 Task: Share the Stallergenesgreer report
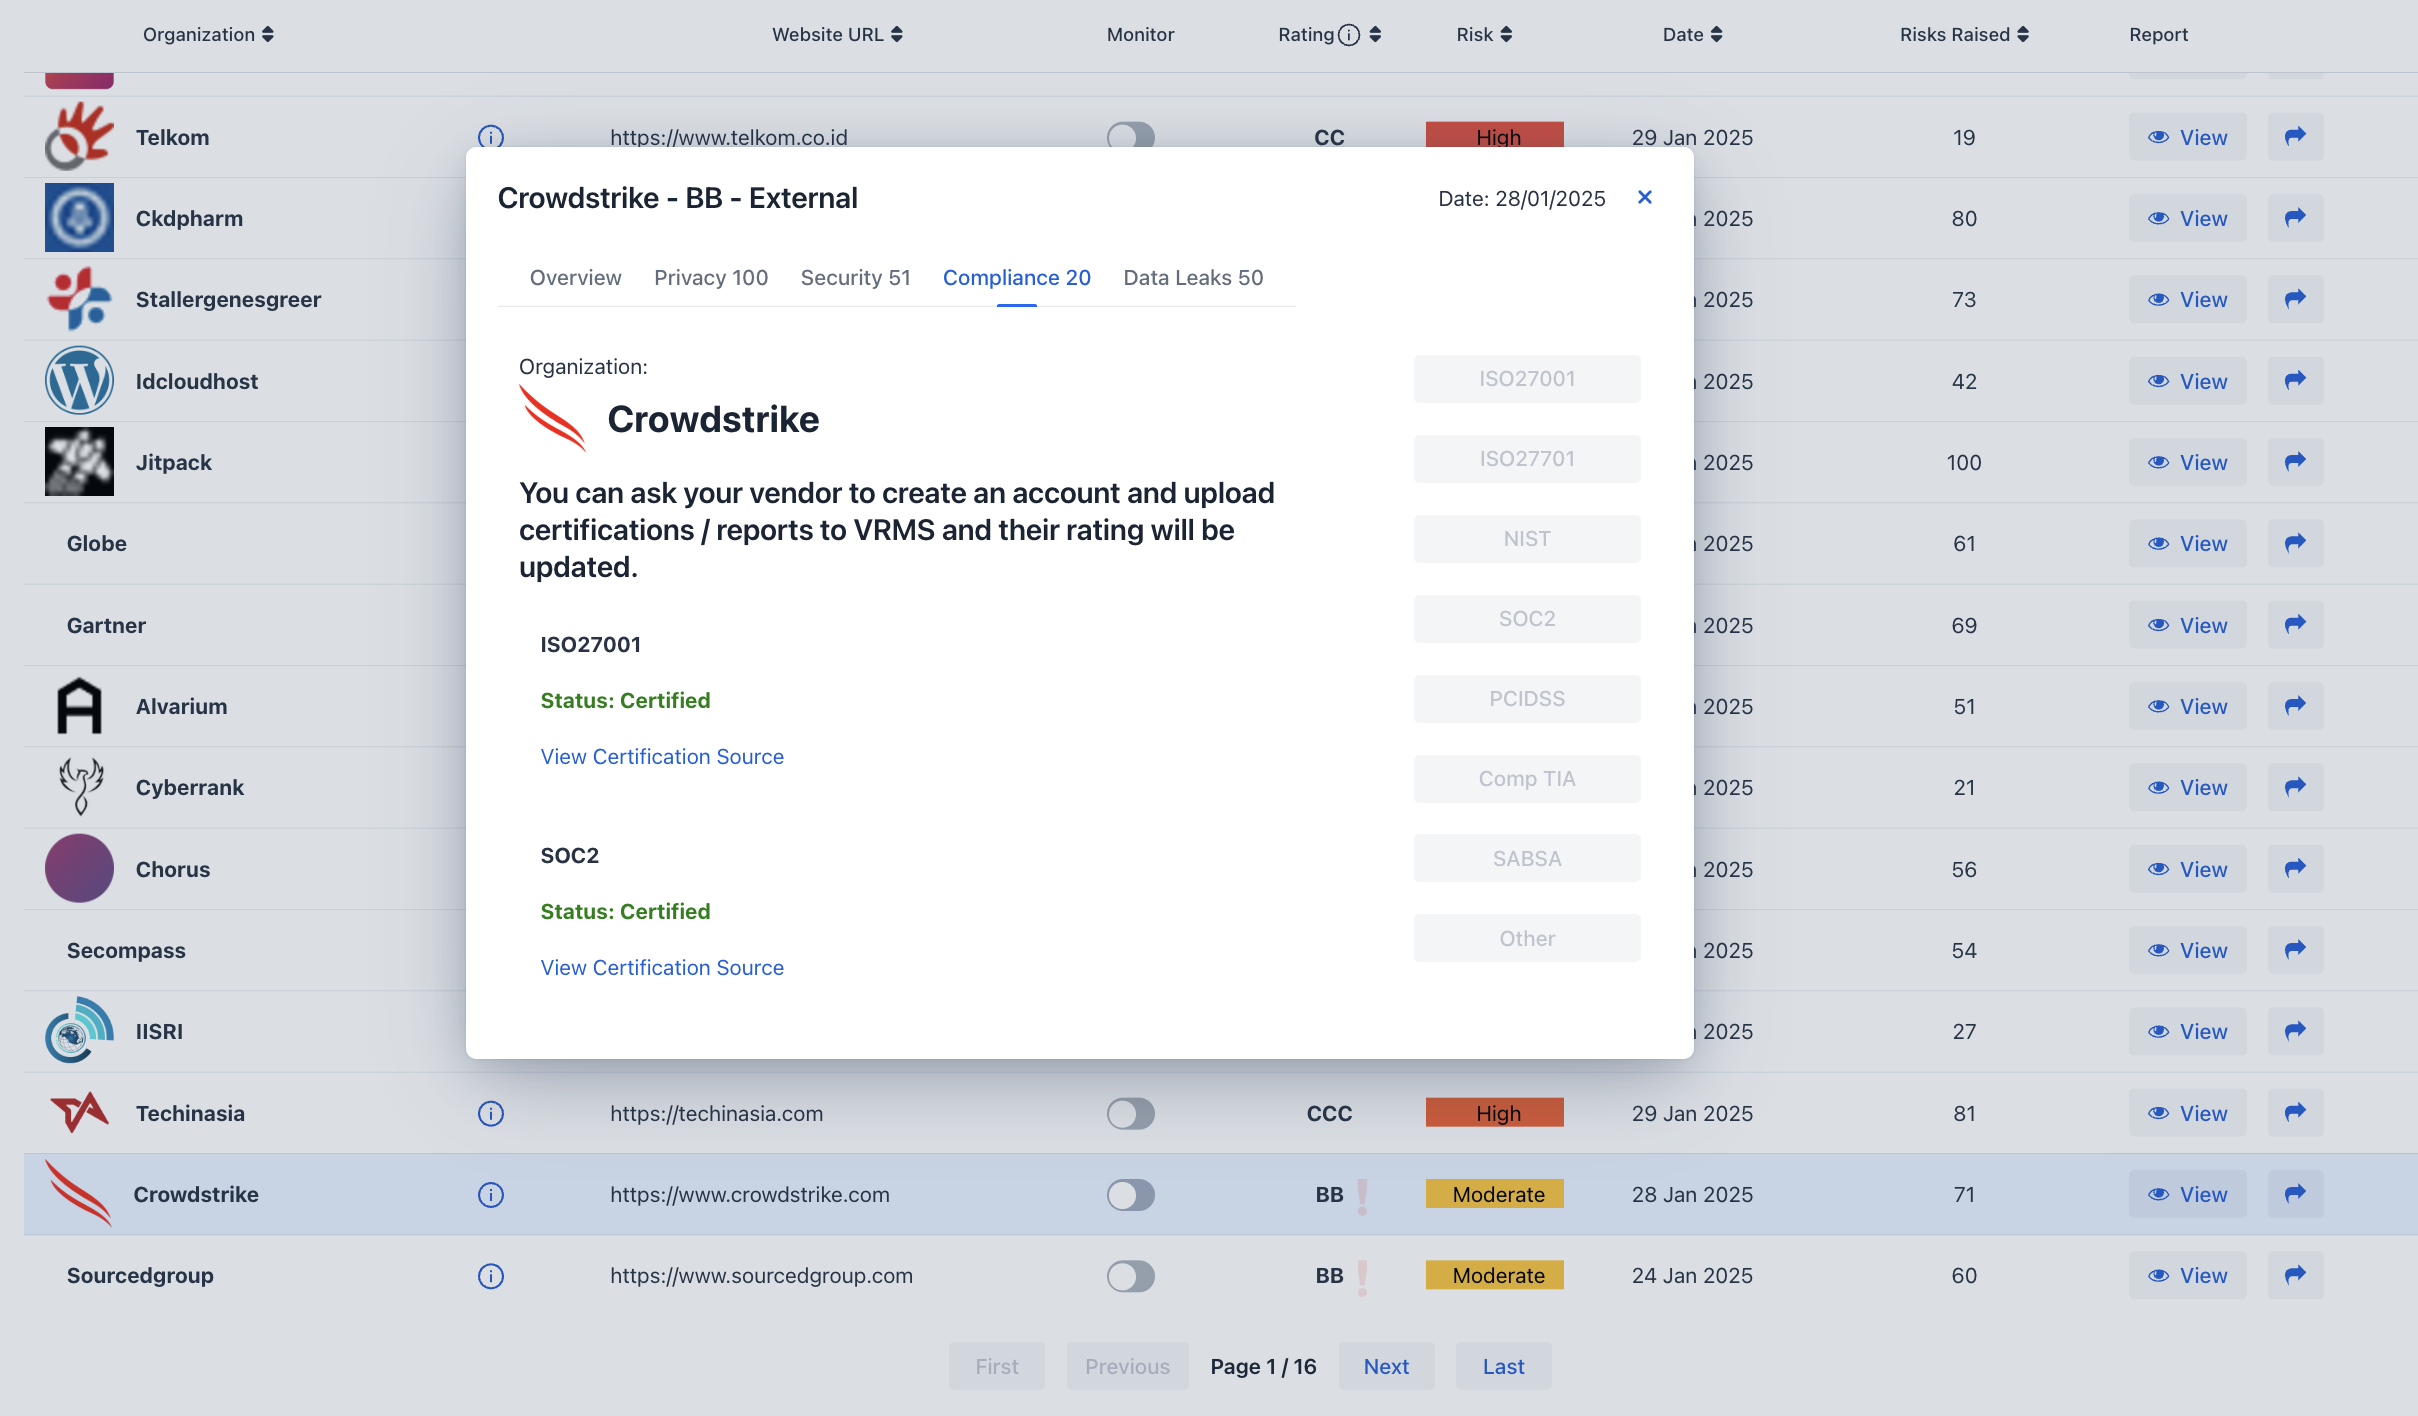(2295, 299)
